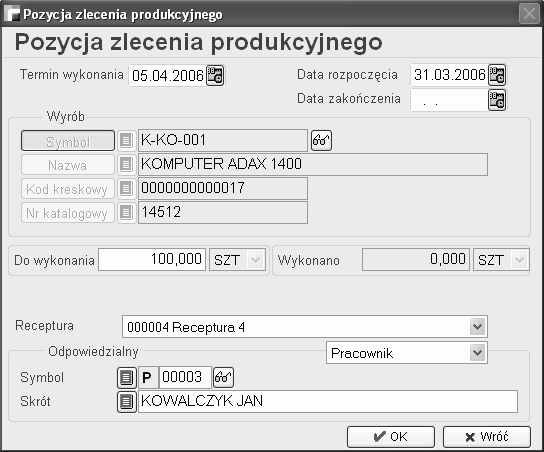
Task: Open calendar picker for Data zakończenia
Action: [497, 100]
